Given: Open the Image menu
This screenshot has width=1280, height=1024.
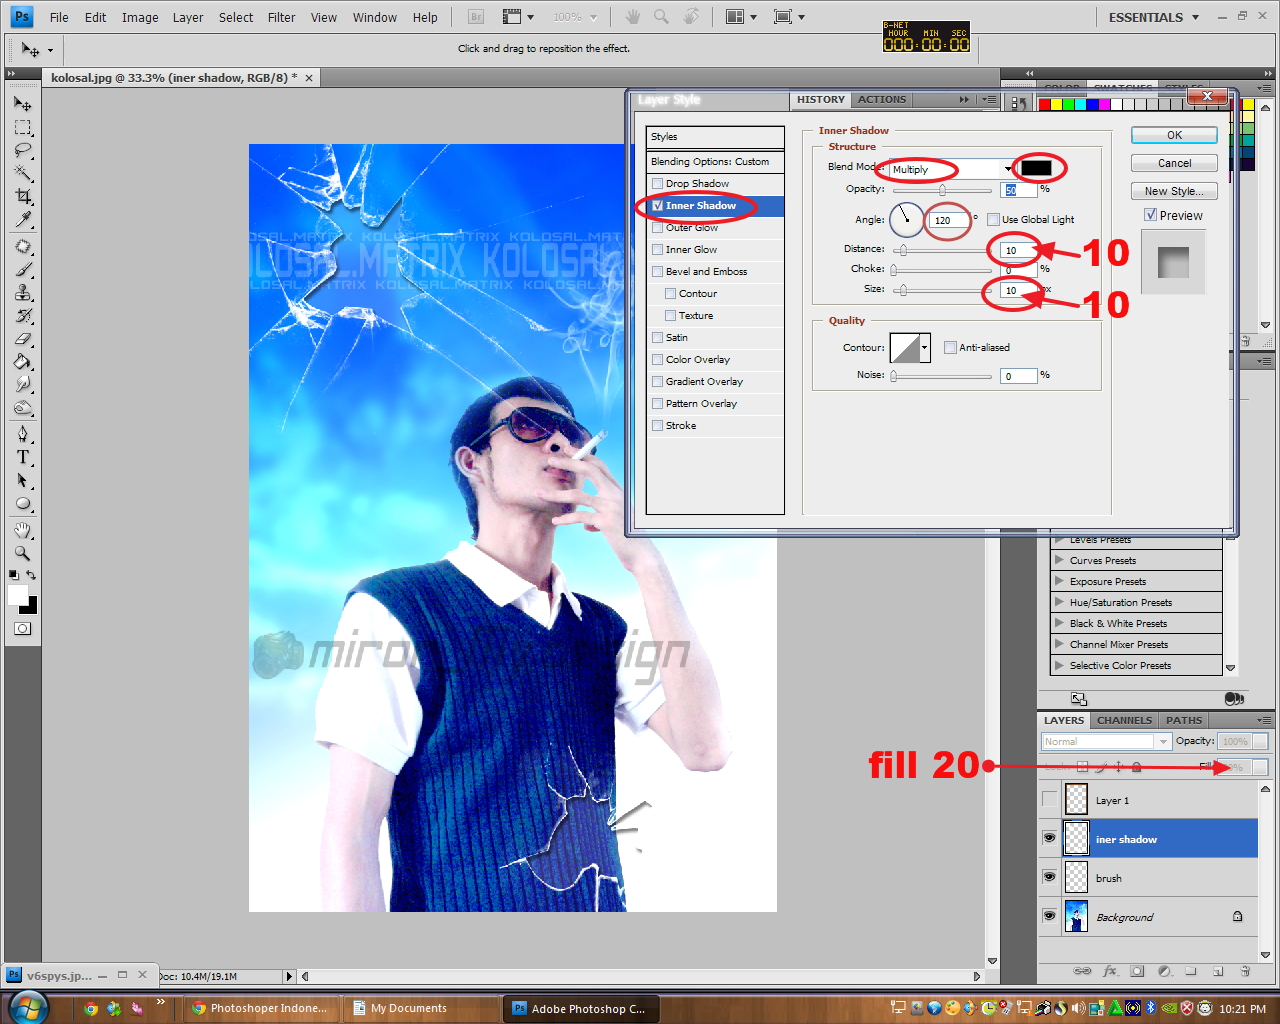Looking at the screenshot, I should pos(140,17).
